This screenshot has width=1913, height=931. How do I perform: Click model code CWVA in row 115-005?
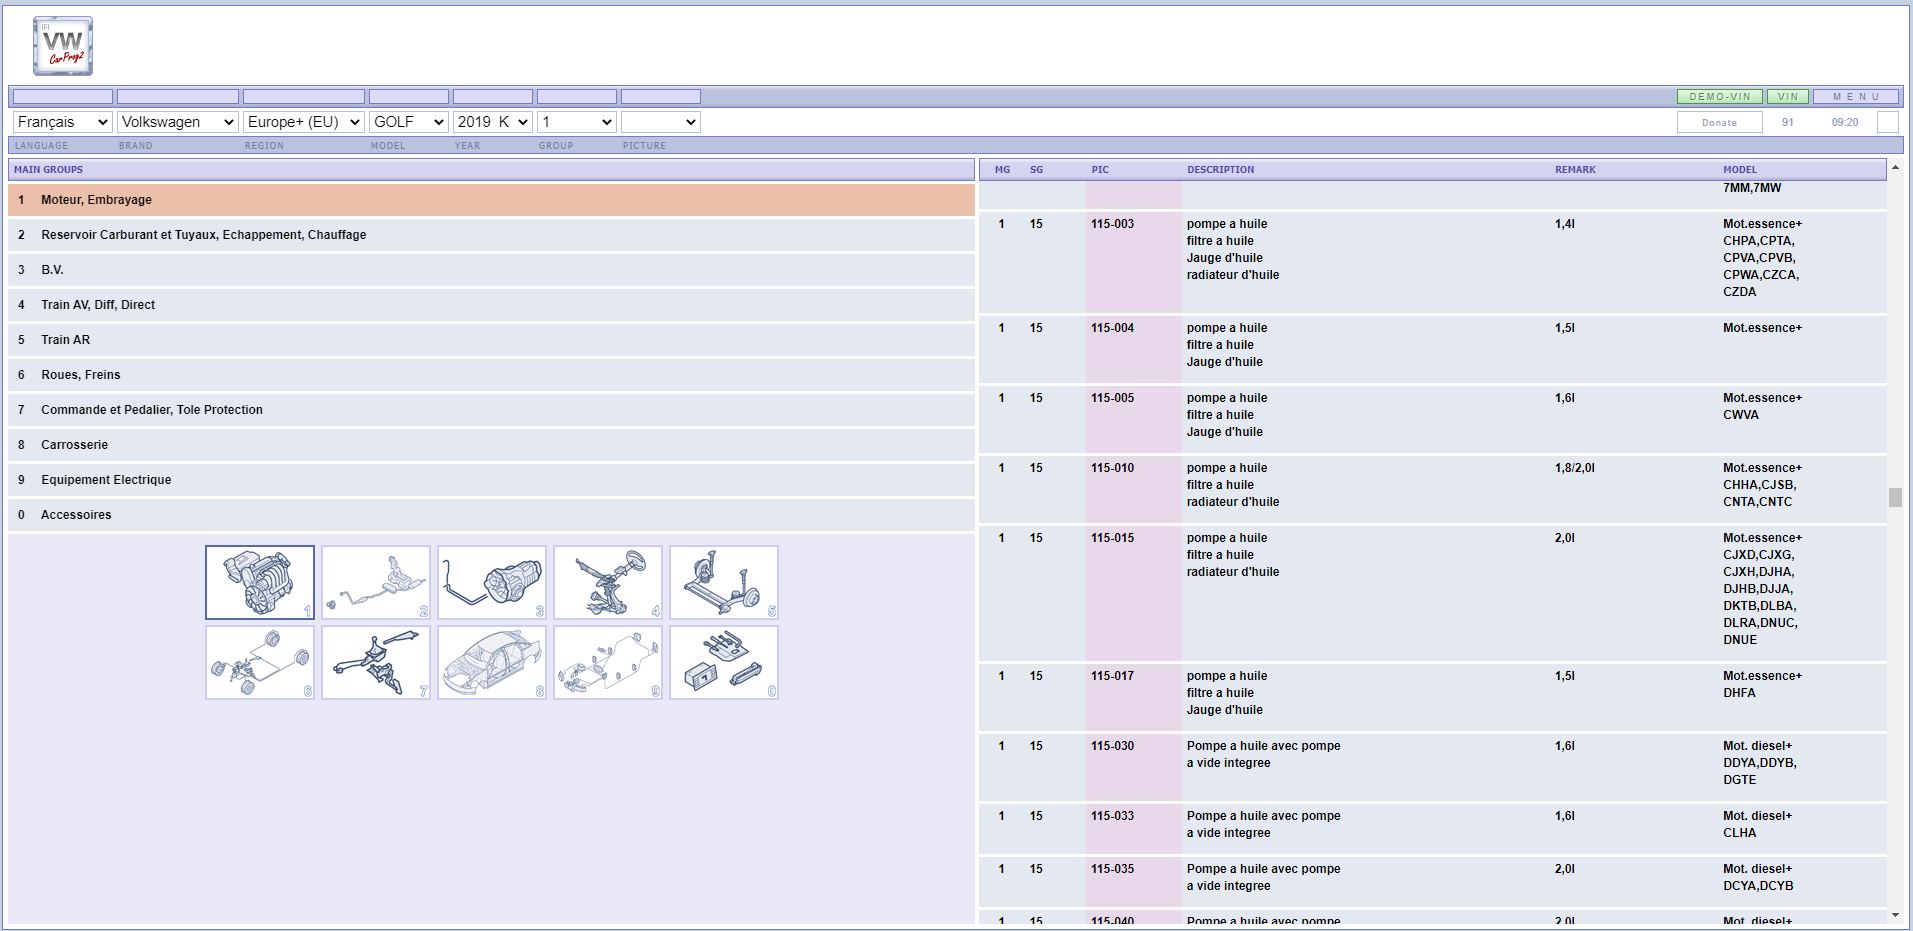pyautogui.click(x=1741, y=415)
